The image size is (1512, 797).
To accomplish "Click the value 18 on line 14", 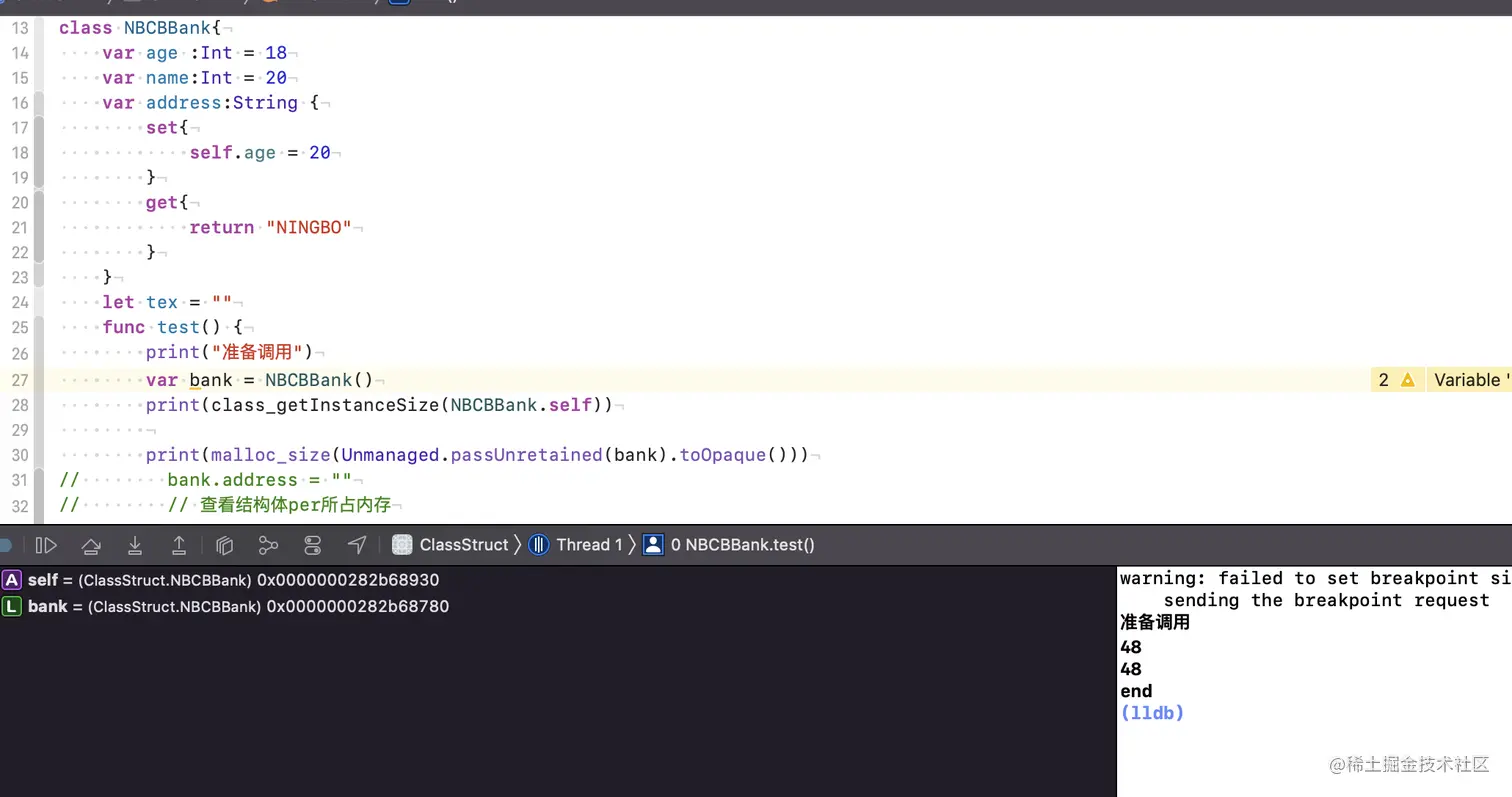I will (276, 53).
